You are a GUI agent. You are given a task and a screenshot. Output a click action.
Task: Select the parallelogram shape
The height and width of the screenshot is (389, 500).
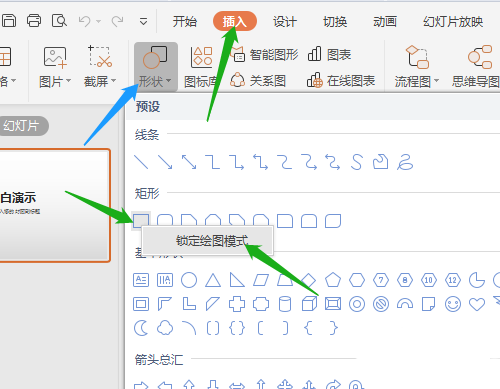[x=261, y=280]
